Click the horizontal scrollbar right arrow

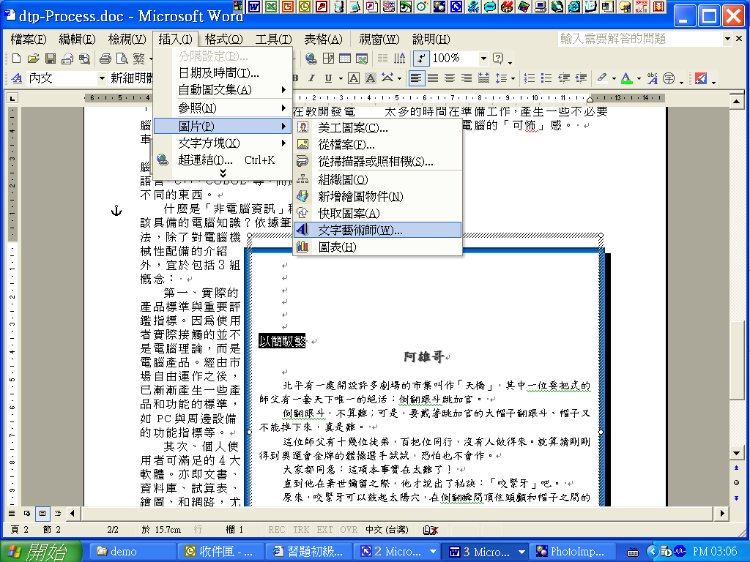point(723,514)
